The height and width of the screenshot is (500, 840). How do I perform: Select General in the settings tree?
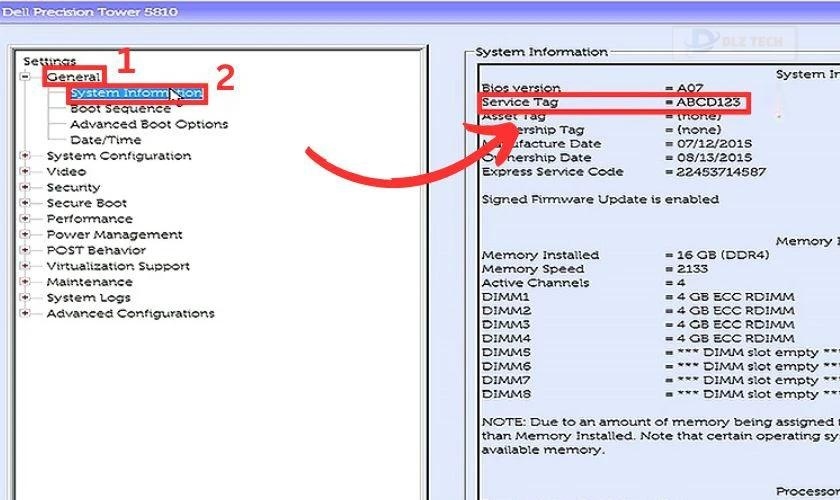tap(73, 77)
